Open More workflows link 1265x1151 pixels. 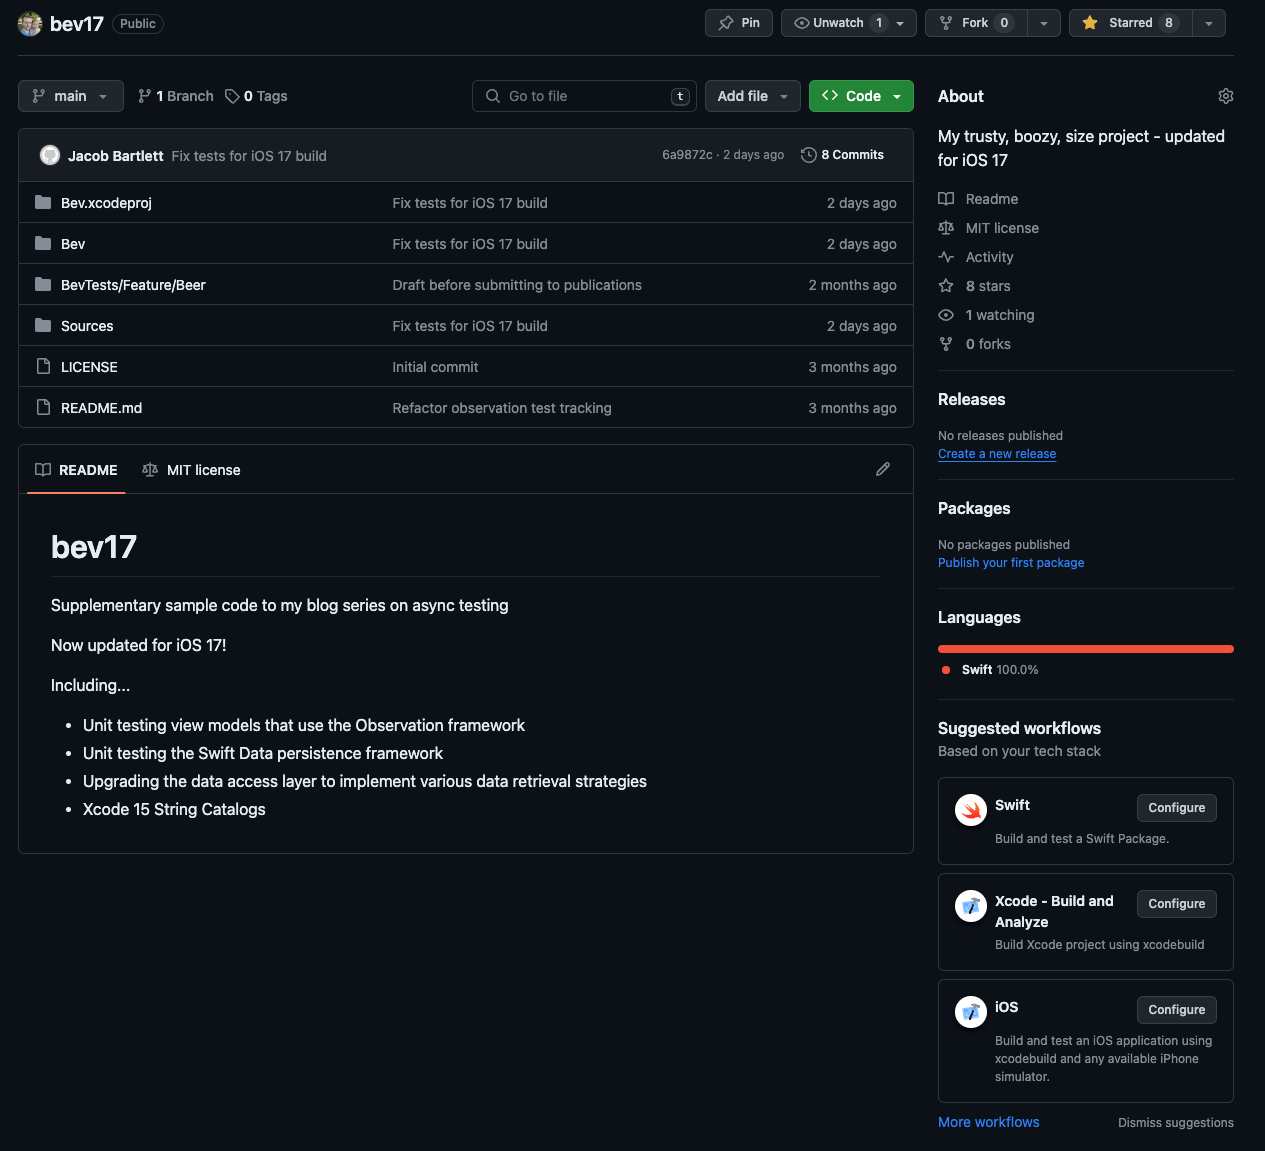click(989, 1122)
